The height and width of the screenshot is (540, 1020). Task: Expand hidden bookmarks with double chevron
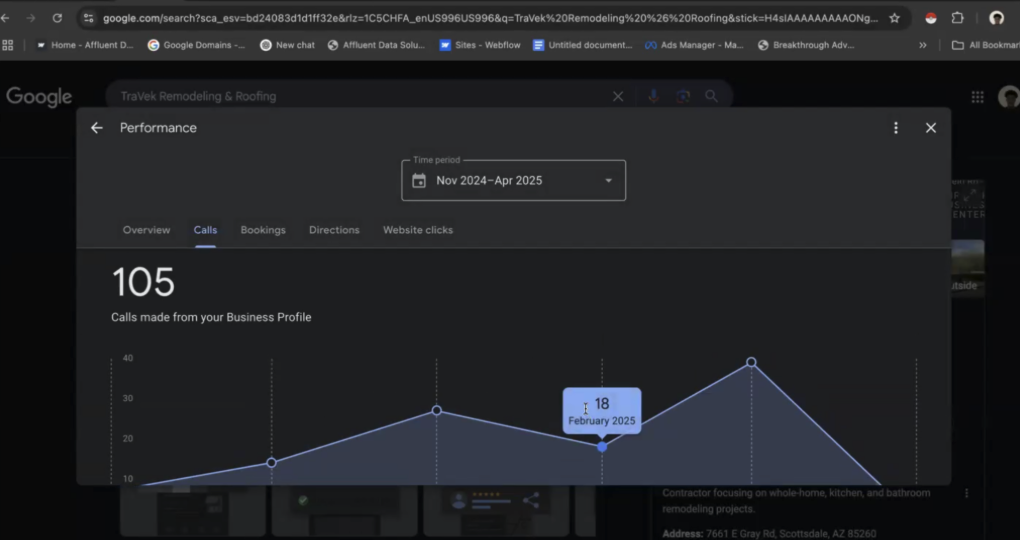coord(922,45)
